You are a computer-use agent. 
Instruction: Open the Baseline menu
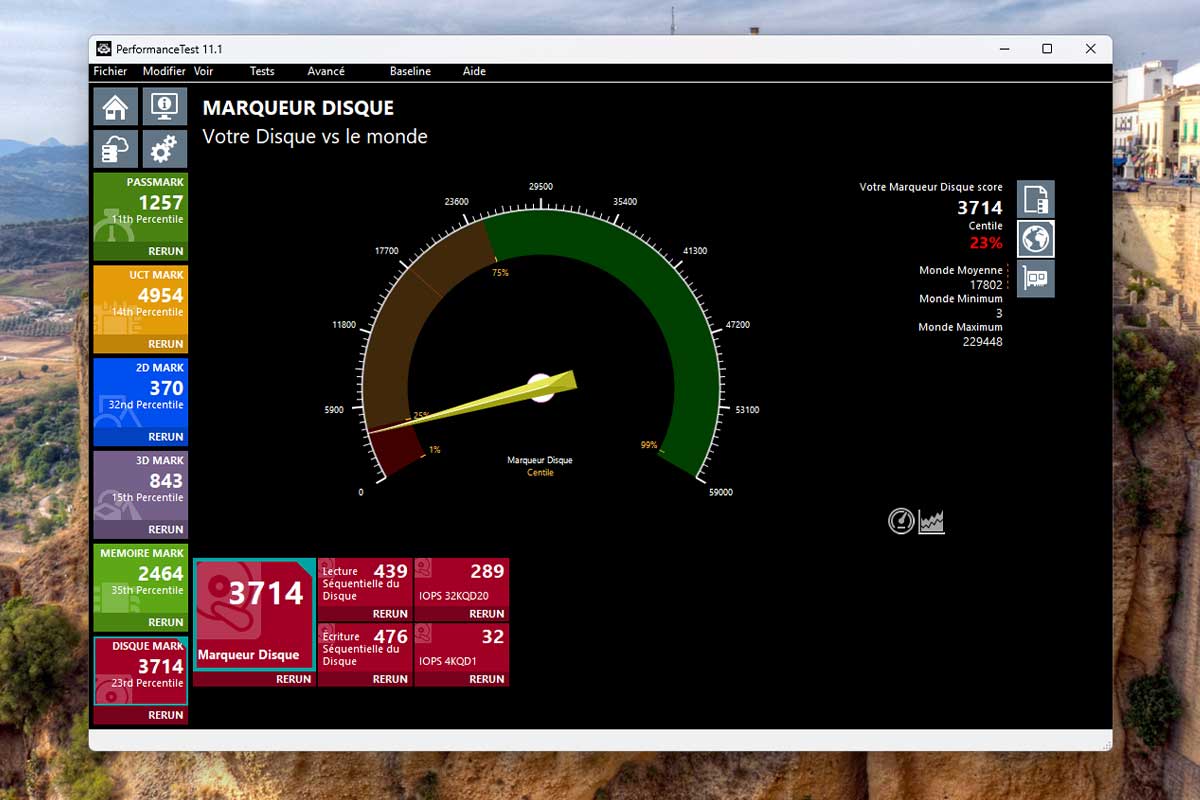pyautogui.click(x=410, y=71)
